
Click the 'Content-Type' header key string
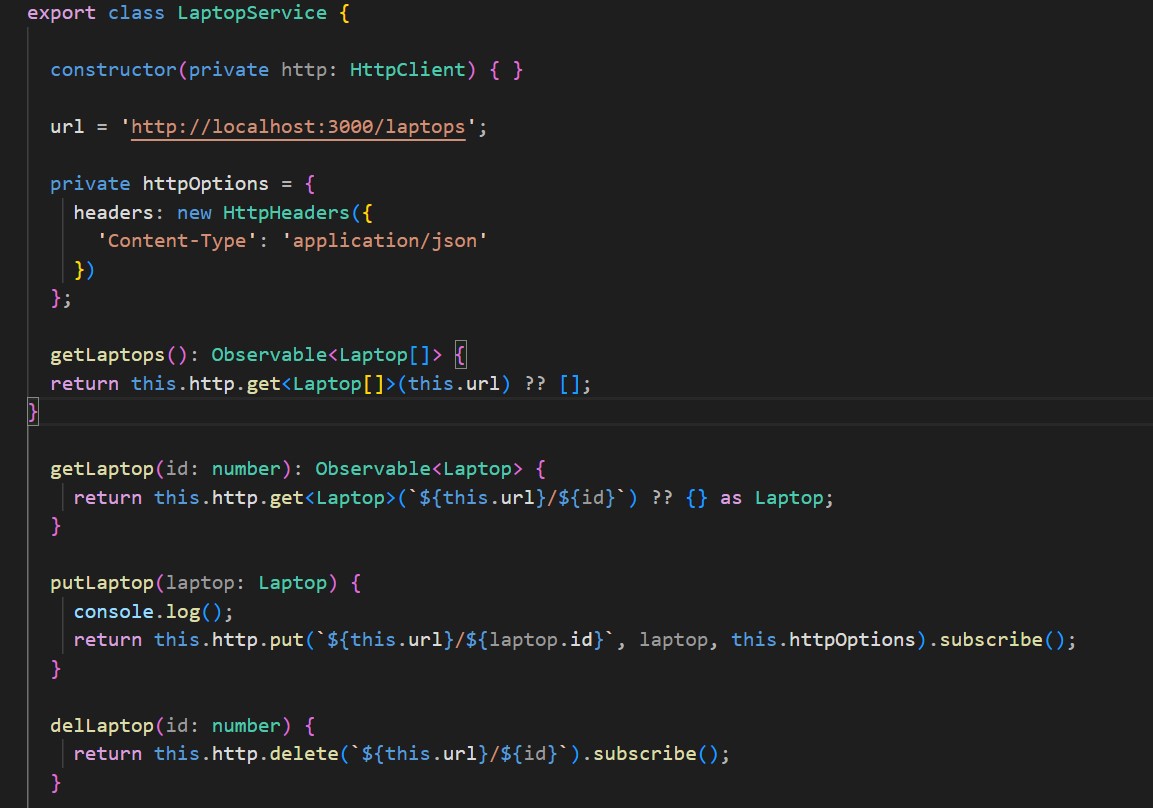[x=177, y=241]
